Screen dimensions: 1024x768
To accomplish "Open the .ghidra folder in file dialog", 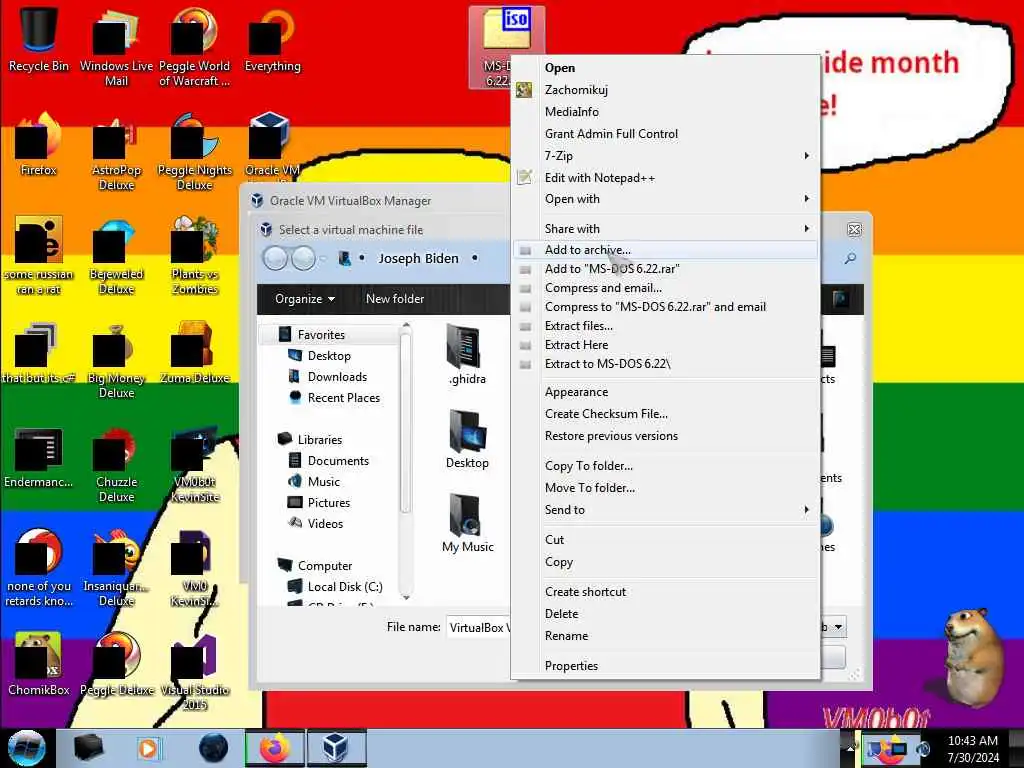I will [x=467, y=355].
